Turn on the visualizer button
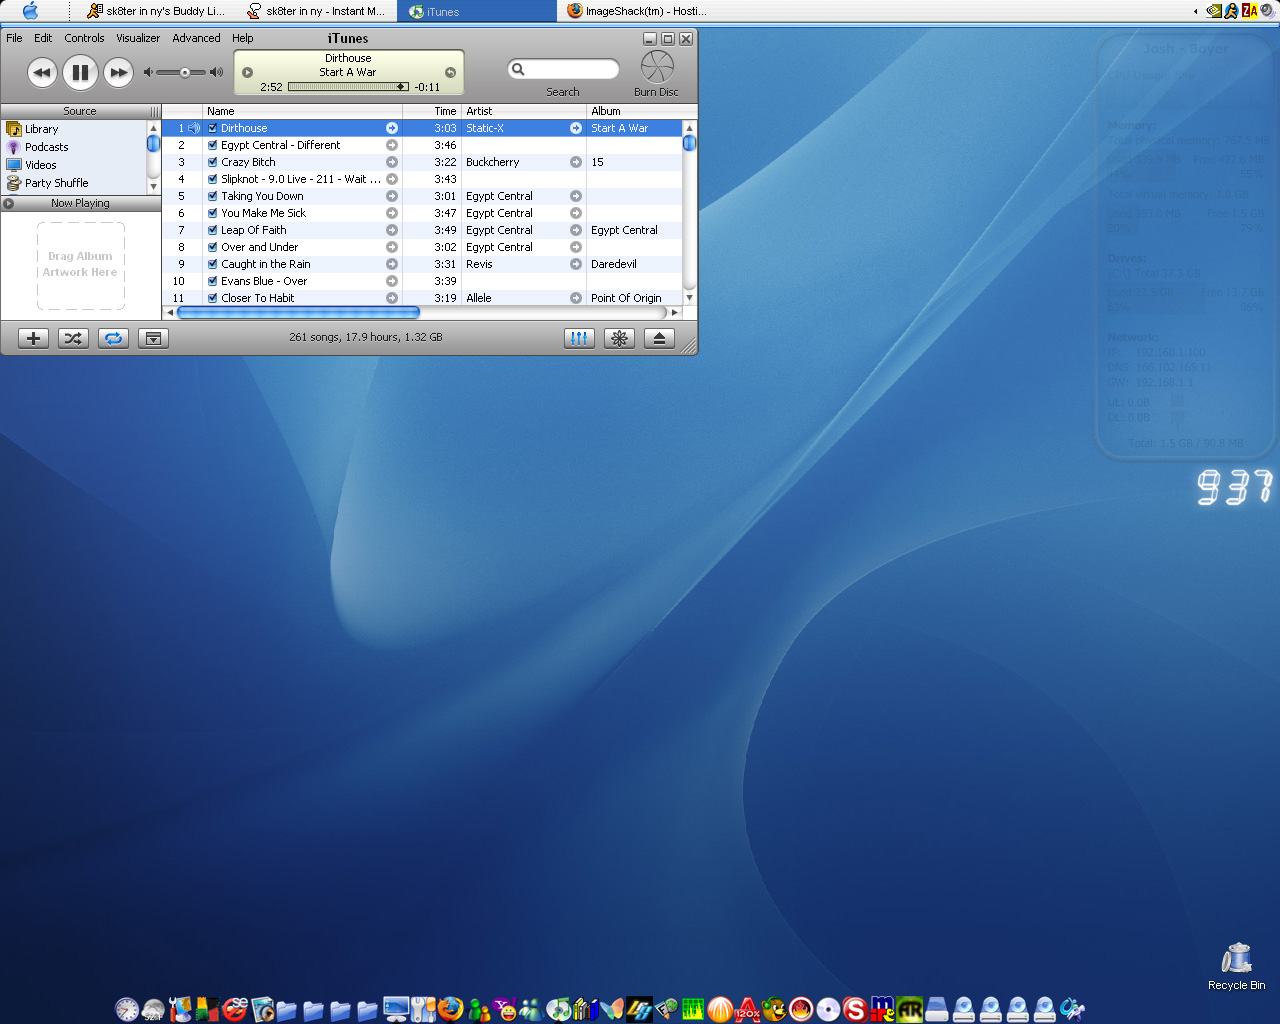 [619, 338]
